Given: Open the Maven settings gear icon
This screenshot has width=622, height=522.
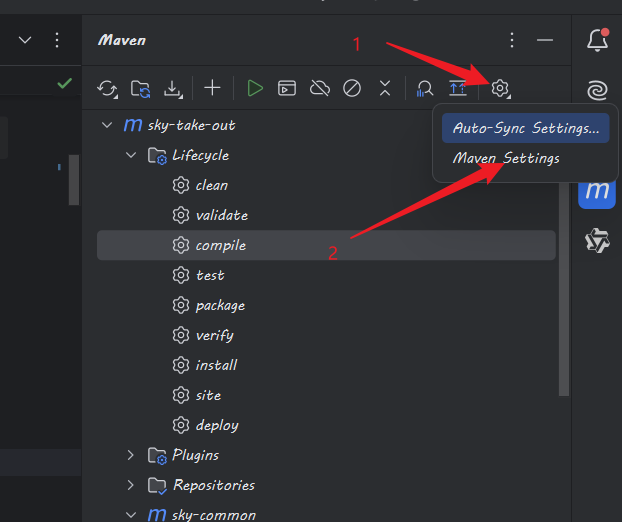Looking at the screenshot, I should click(x=500, y=88).
